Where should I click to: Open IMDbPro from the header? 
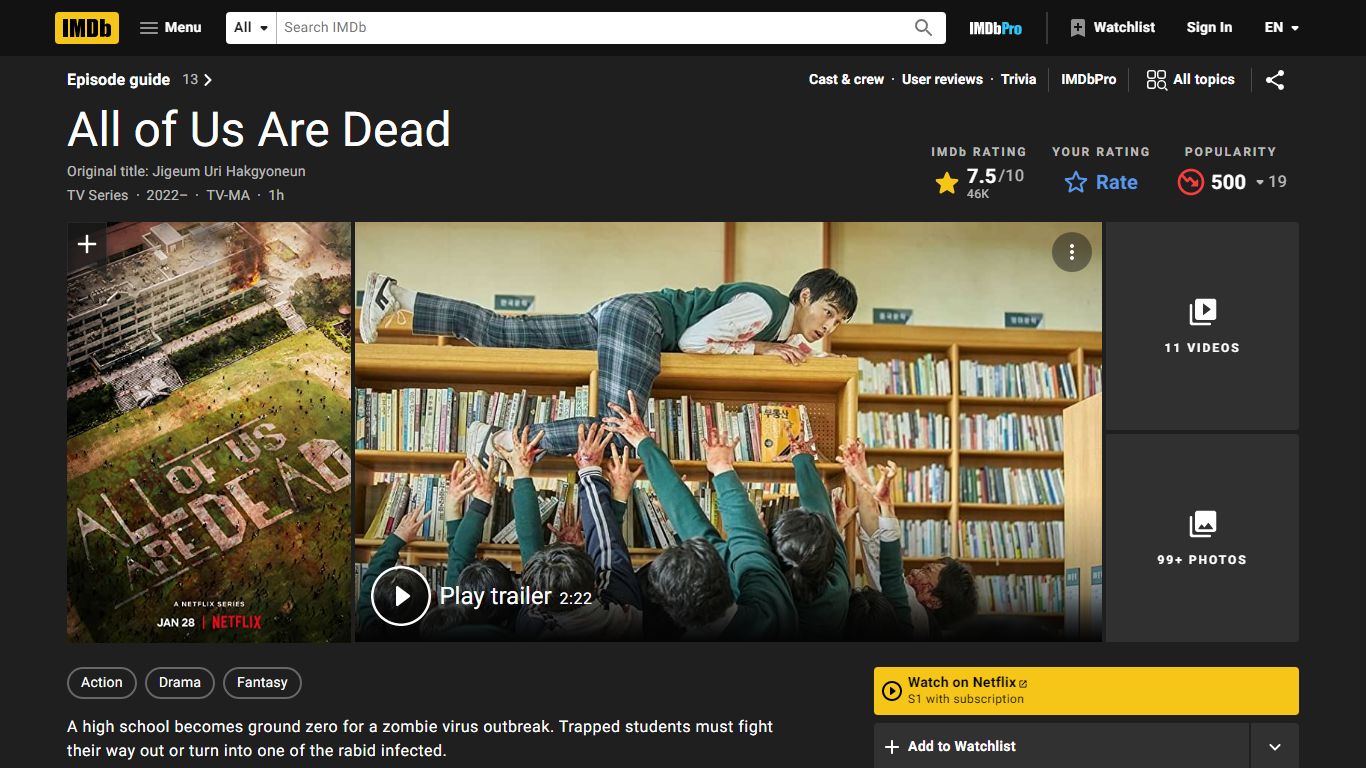pos(995,28)
